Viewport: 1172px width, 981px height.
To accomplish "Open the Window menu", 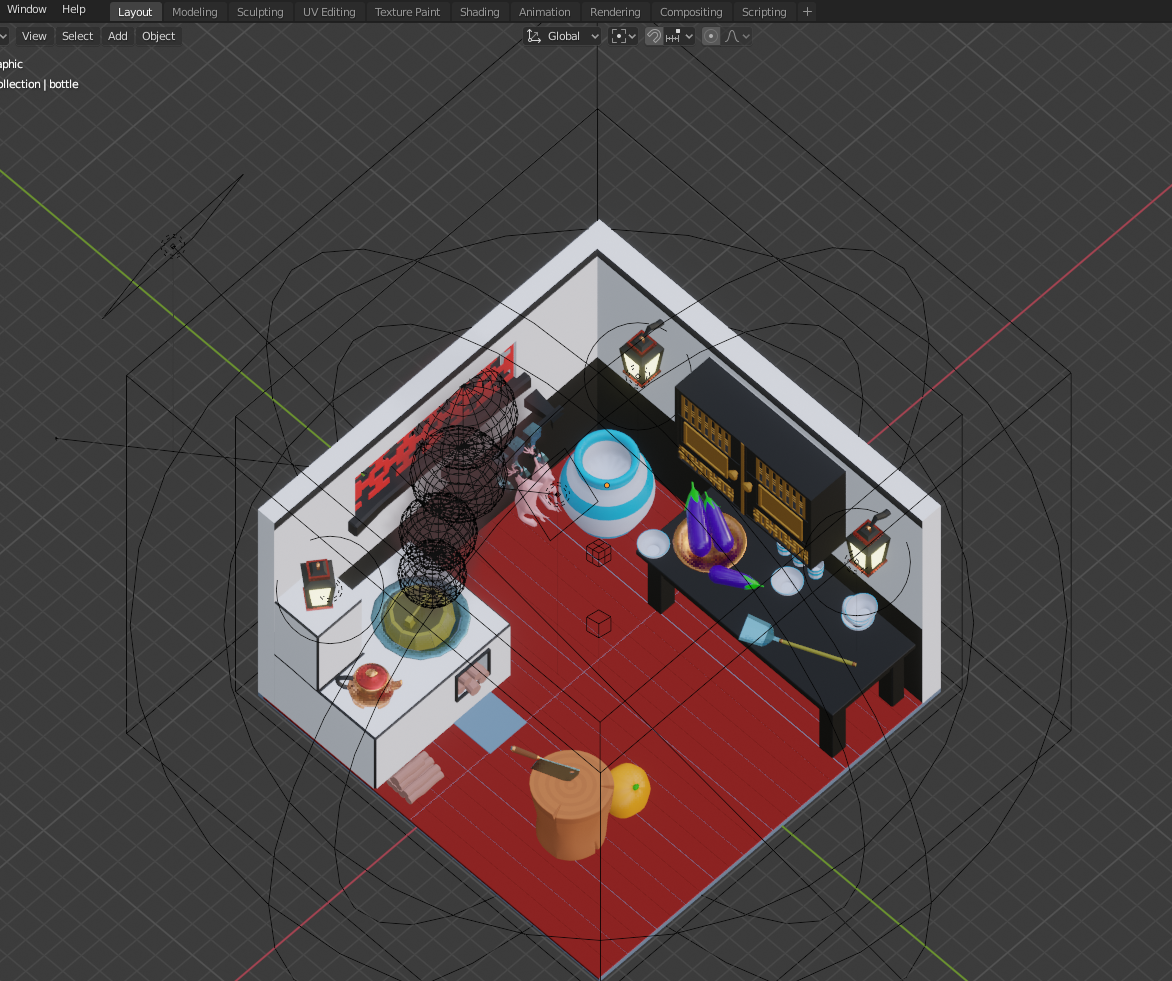I will (x=26, y=9).
